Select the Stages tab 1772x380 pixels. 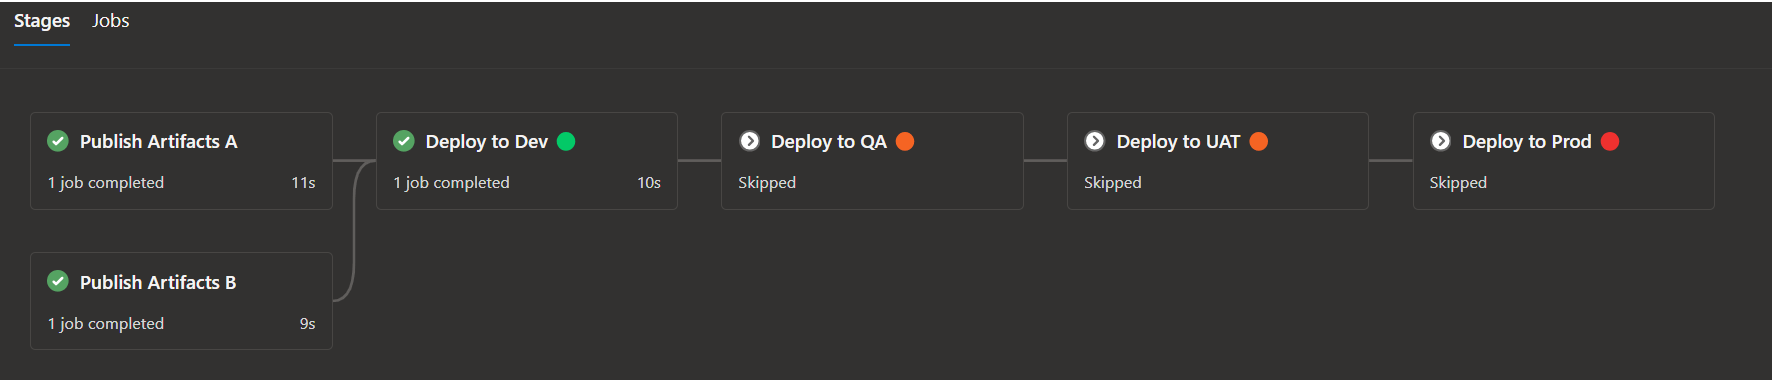coord(42,21)
